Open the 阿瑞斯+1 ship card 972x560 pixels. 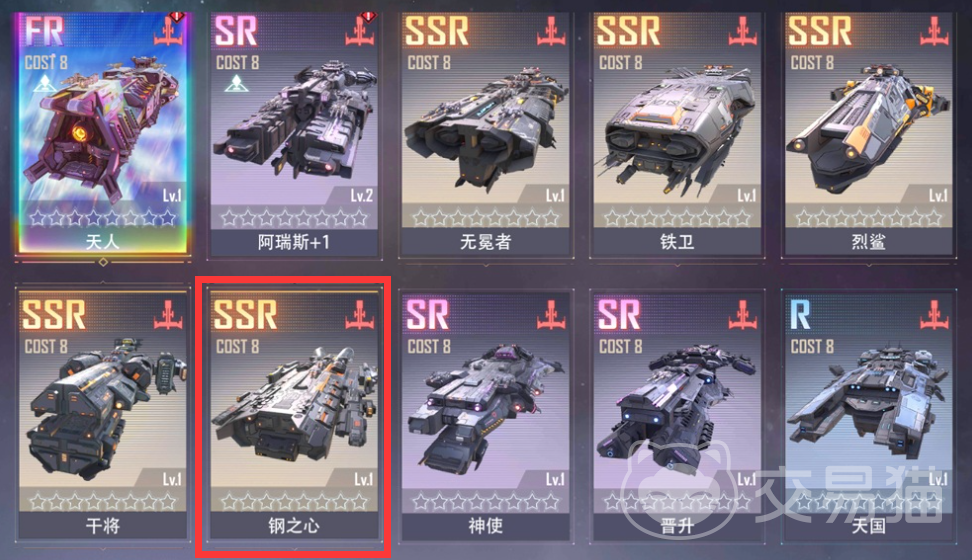[294, 133]
